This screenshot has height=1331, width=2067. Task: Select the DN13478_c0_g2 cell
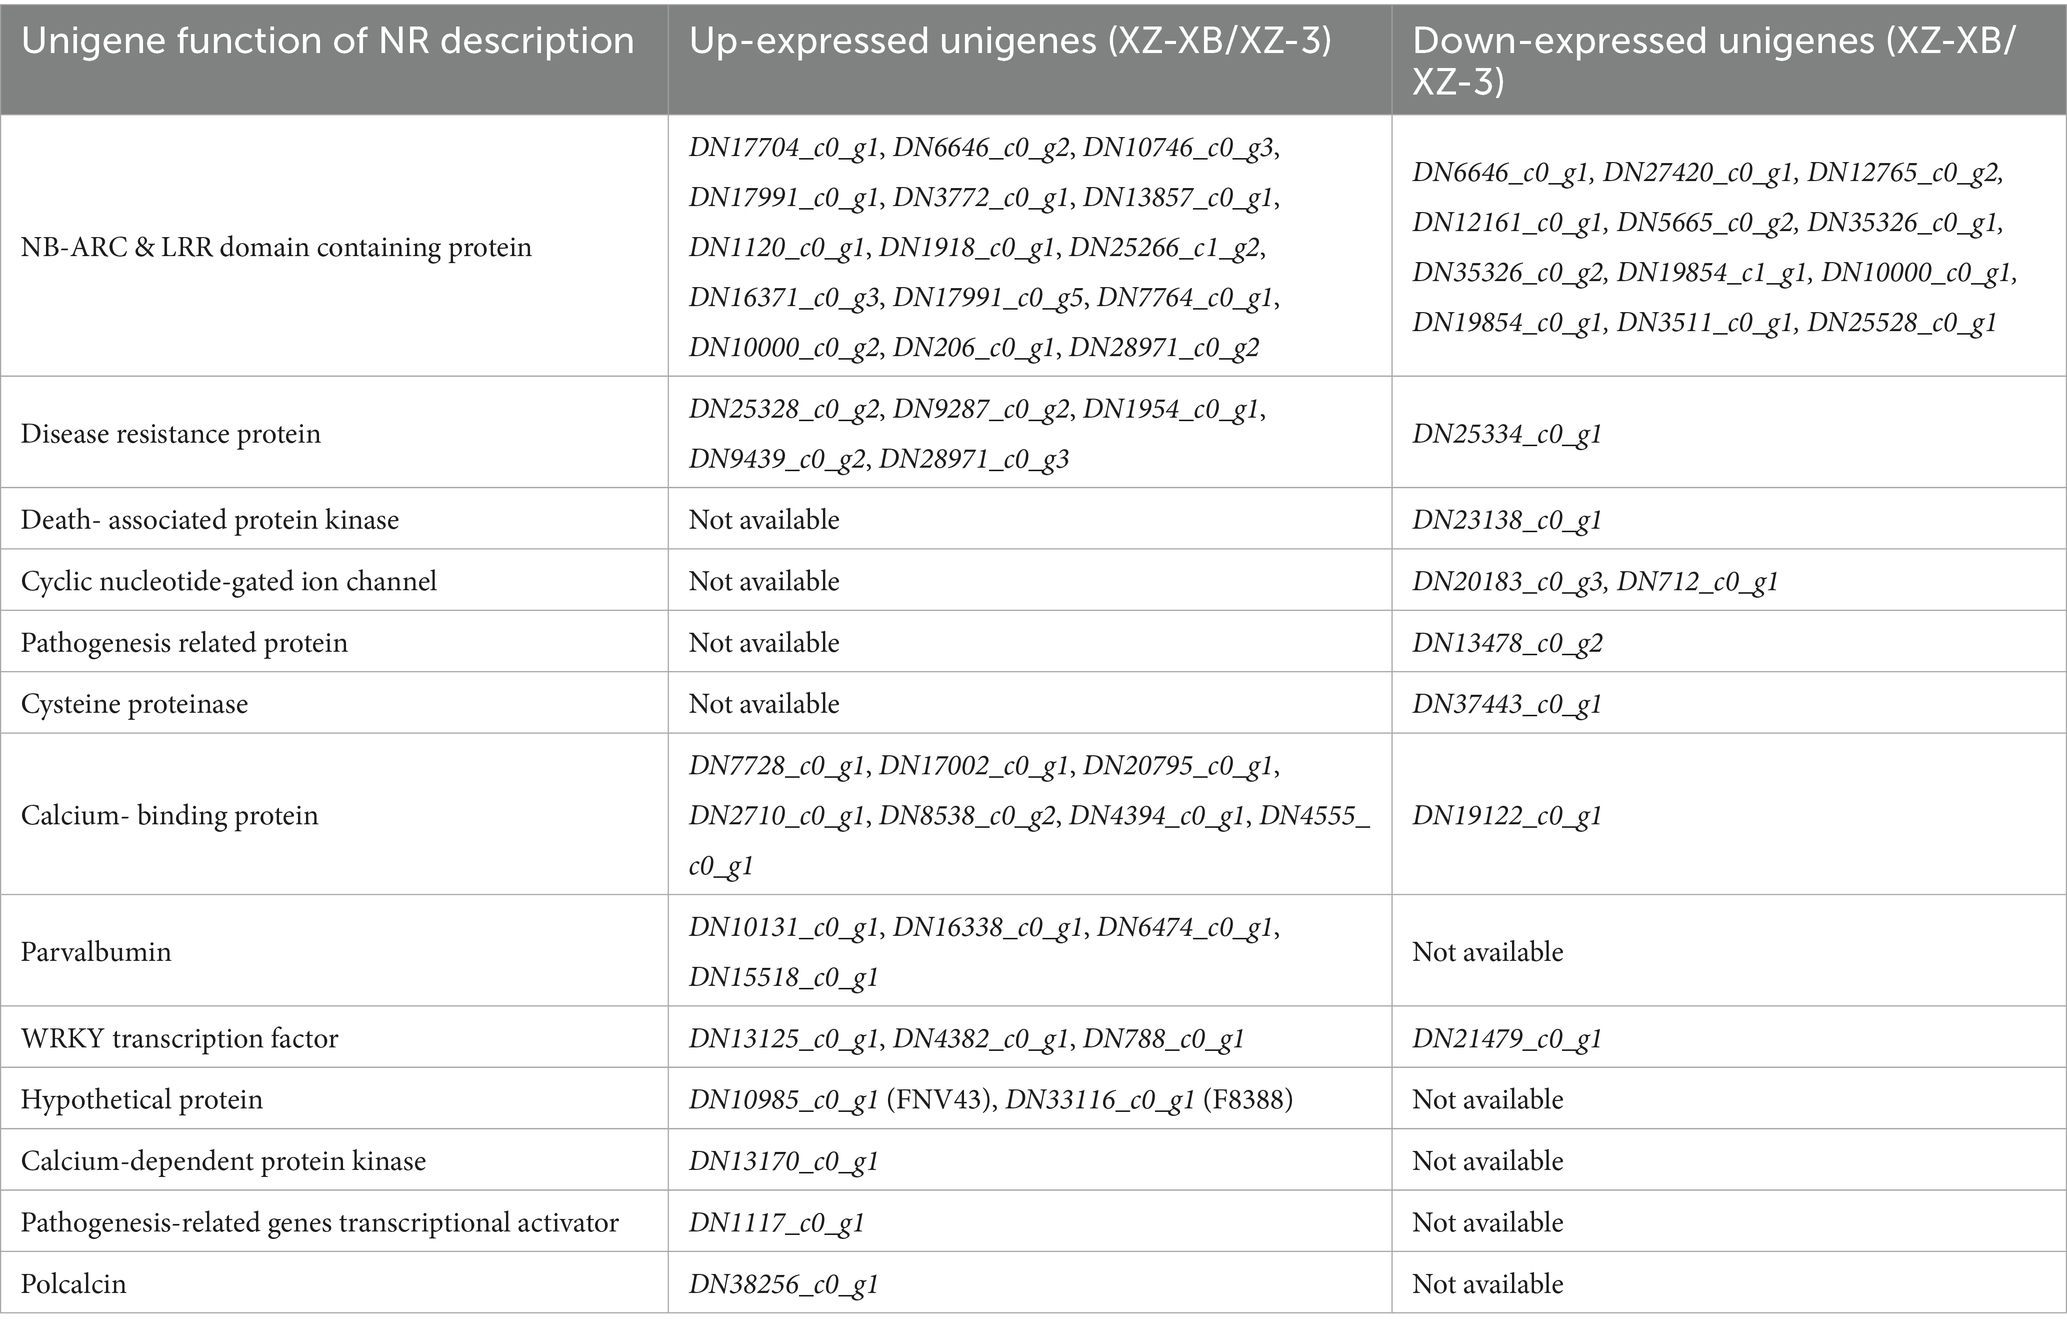point(1507,643)
